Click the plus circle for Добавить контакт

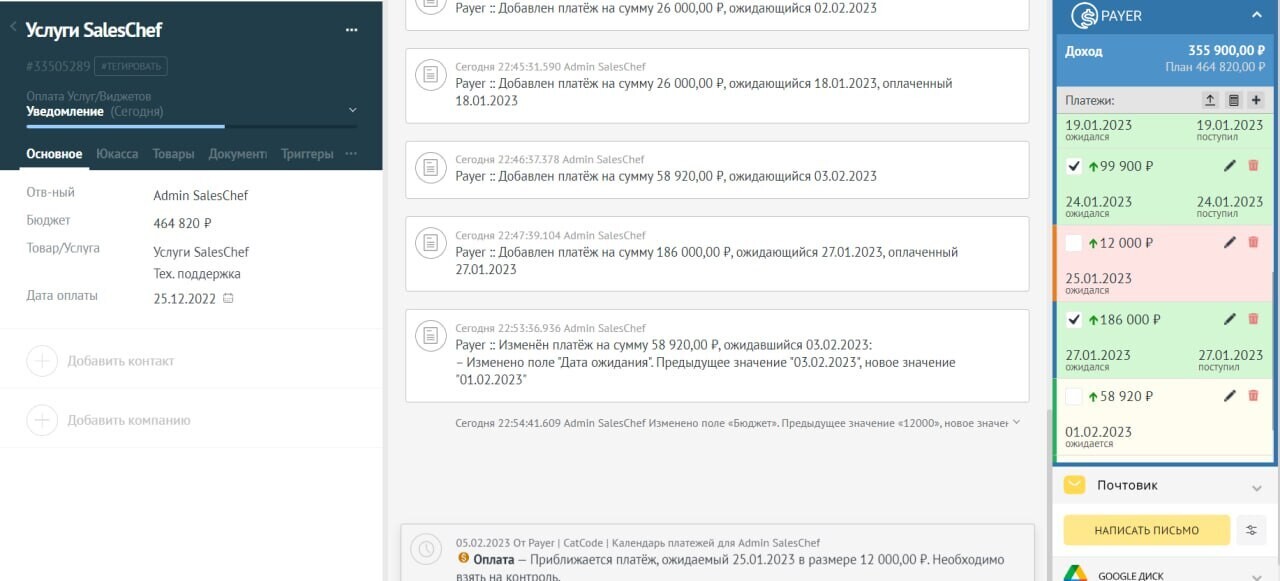pyautogui.click(x=42, y=361)
